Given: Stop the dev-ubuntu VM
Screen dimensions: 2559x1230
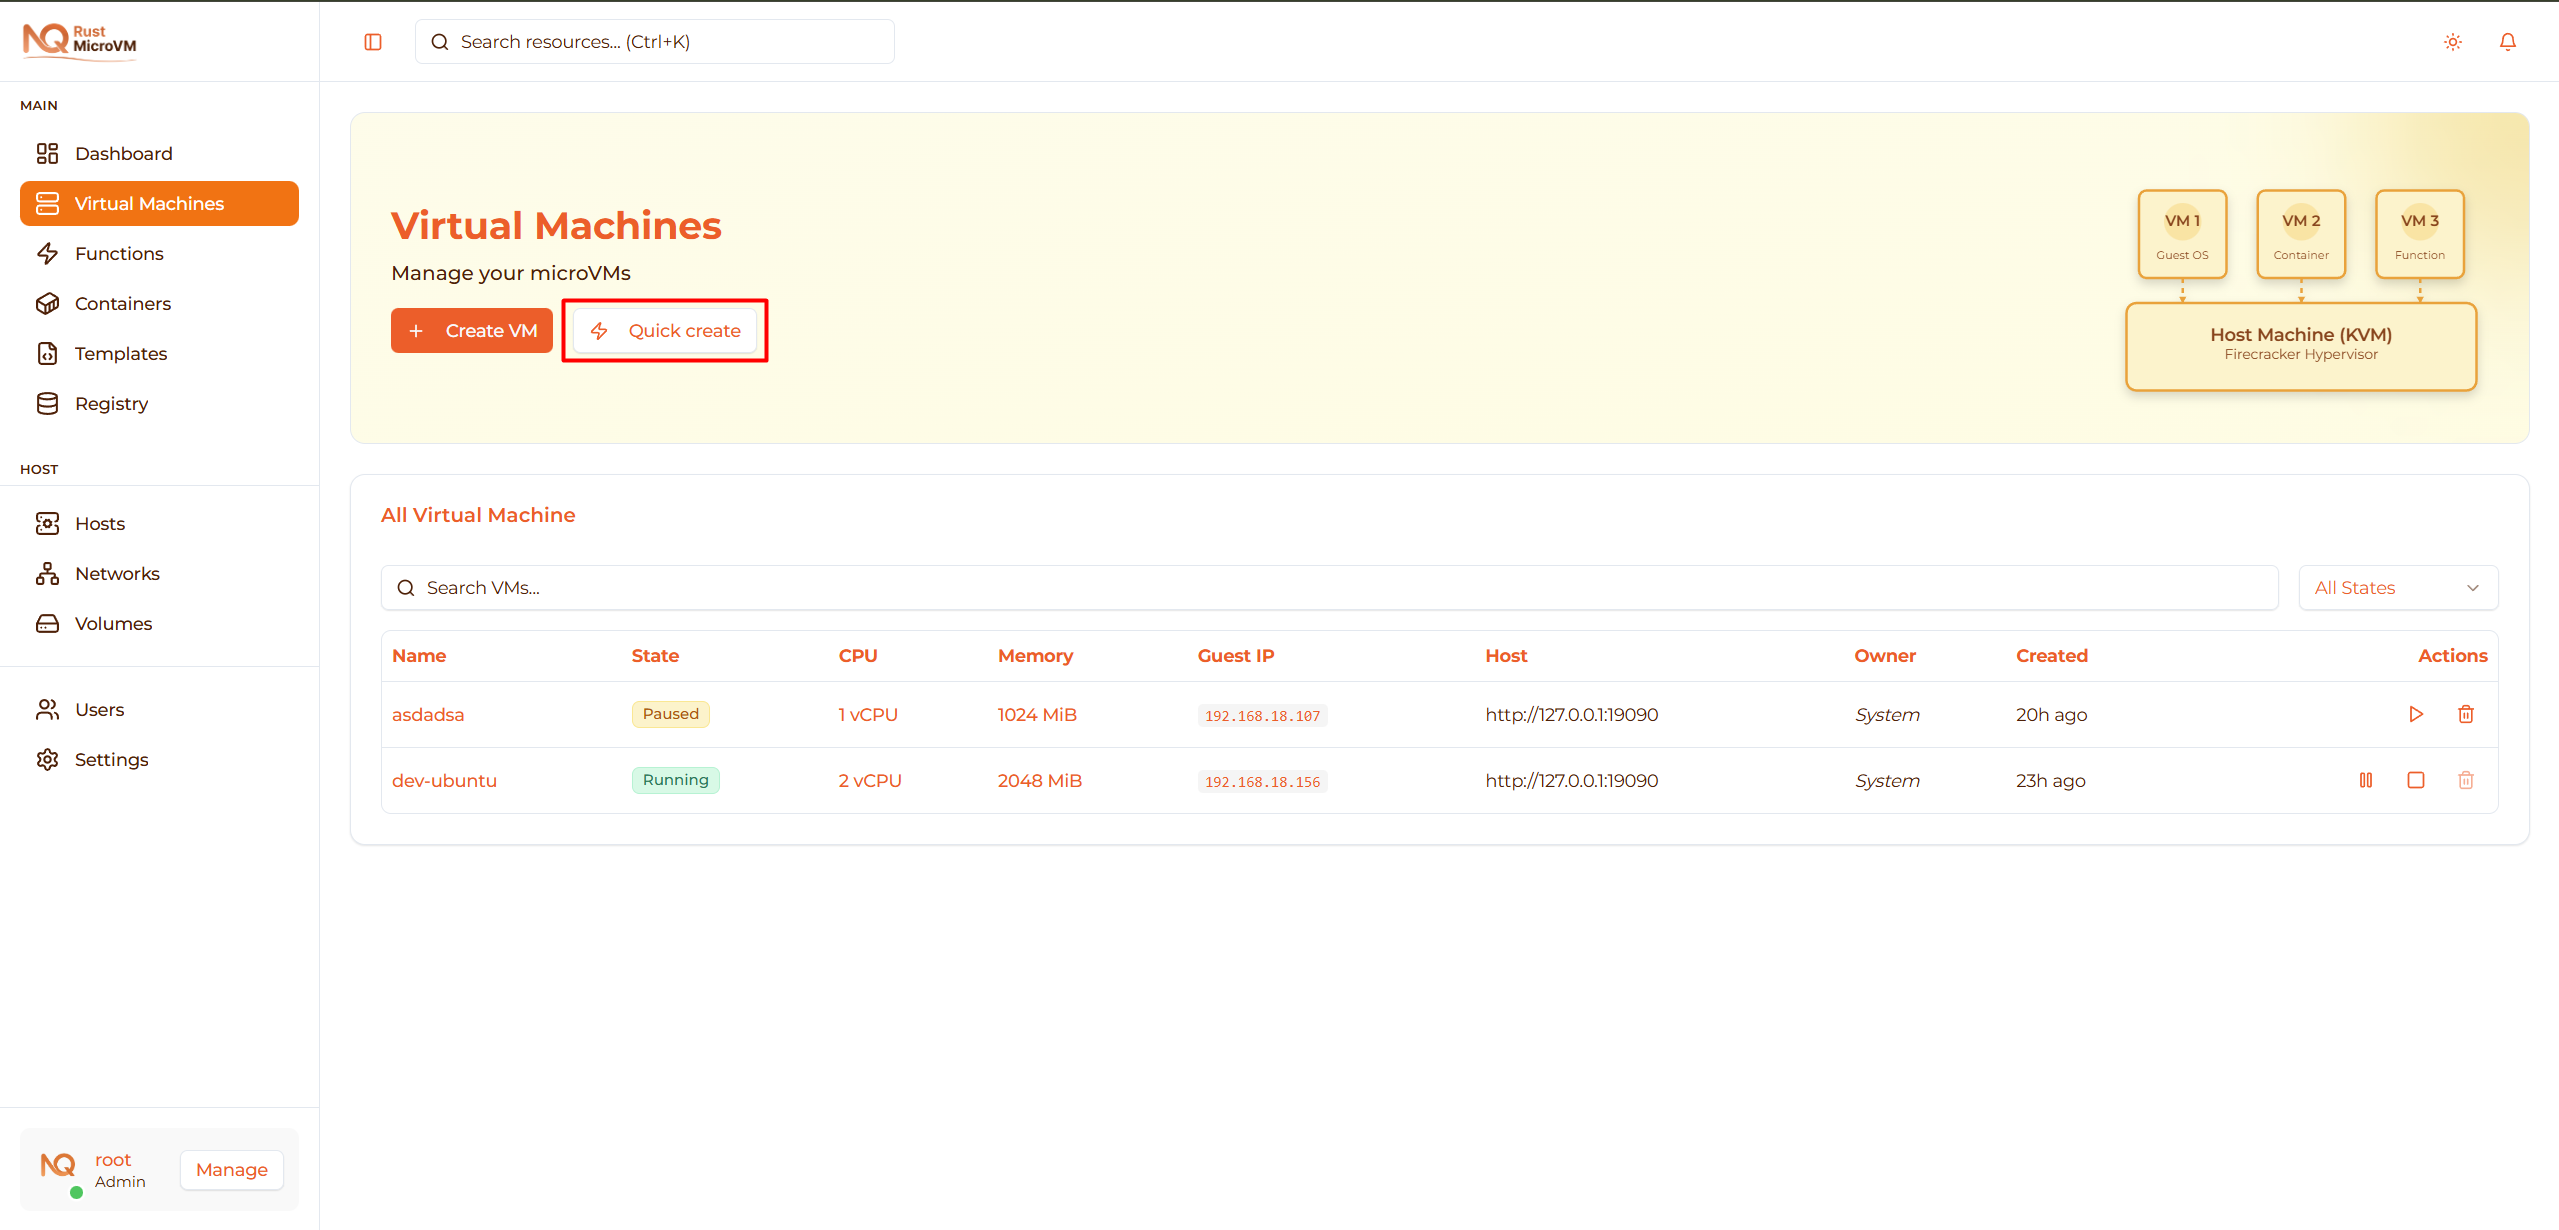Looking at the screenshot, I should click(2415, 780).
